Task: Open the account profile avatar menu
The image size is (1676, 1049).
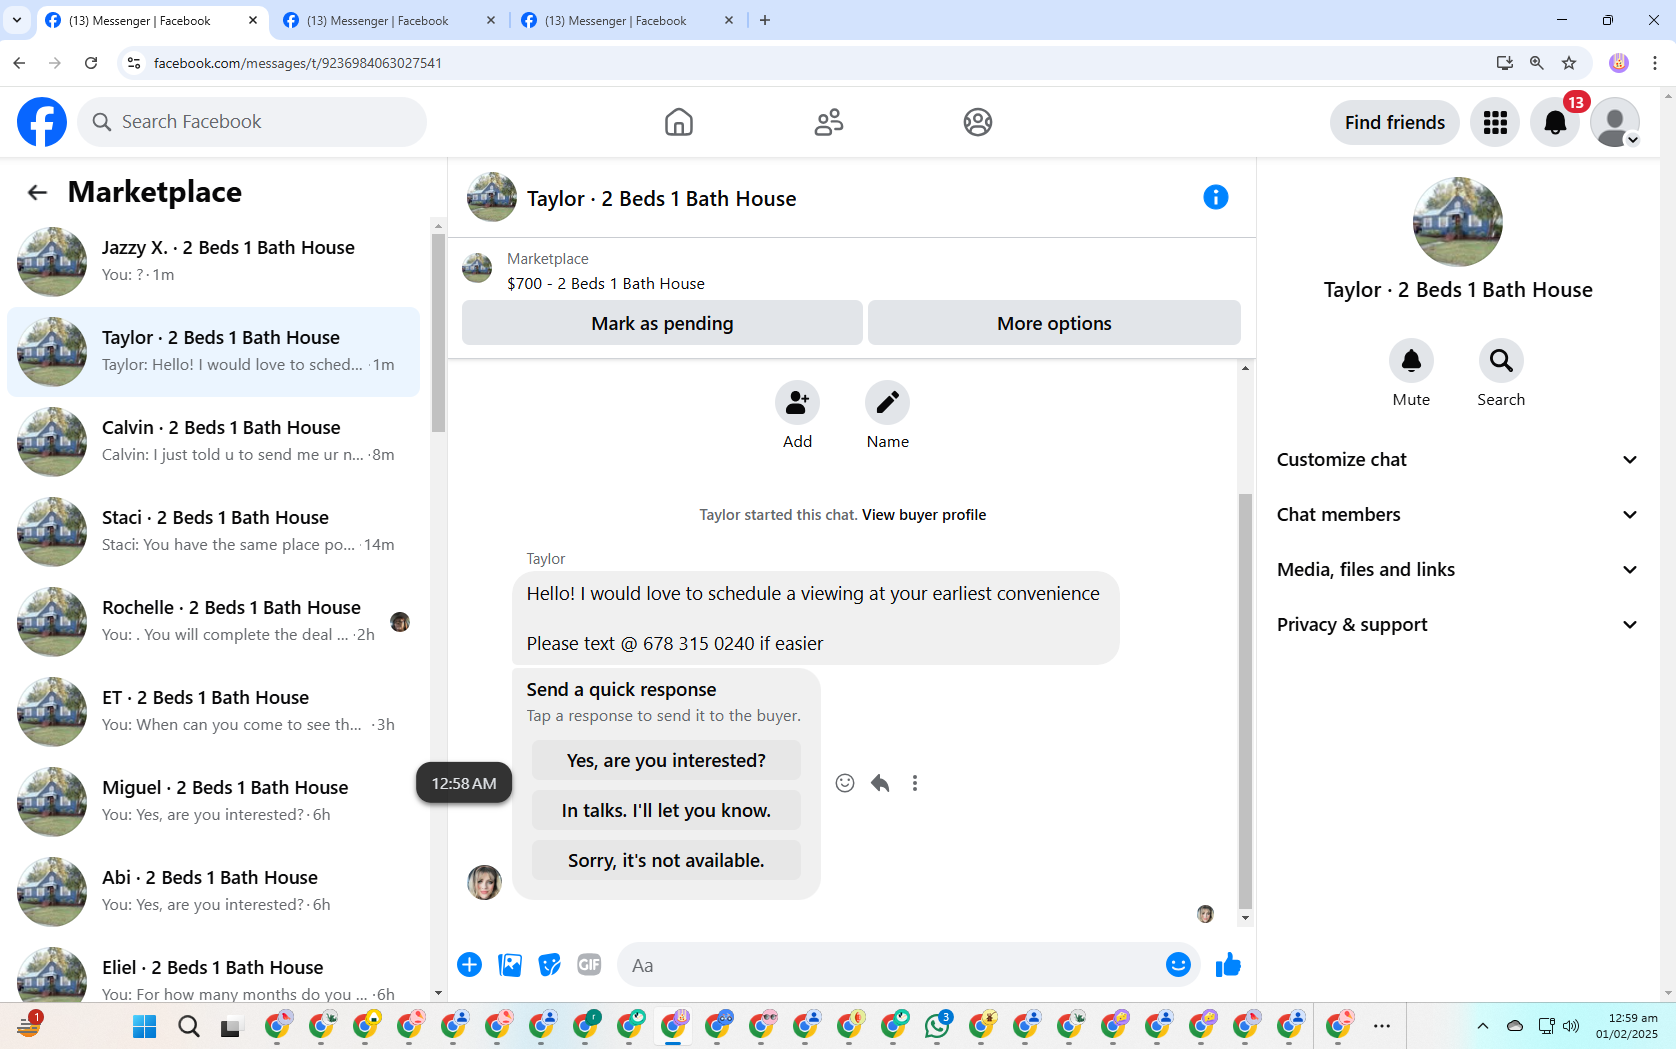Action: (1615, 122)
